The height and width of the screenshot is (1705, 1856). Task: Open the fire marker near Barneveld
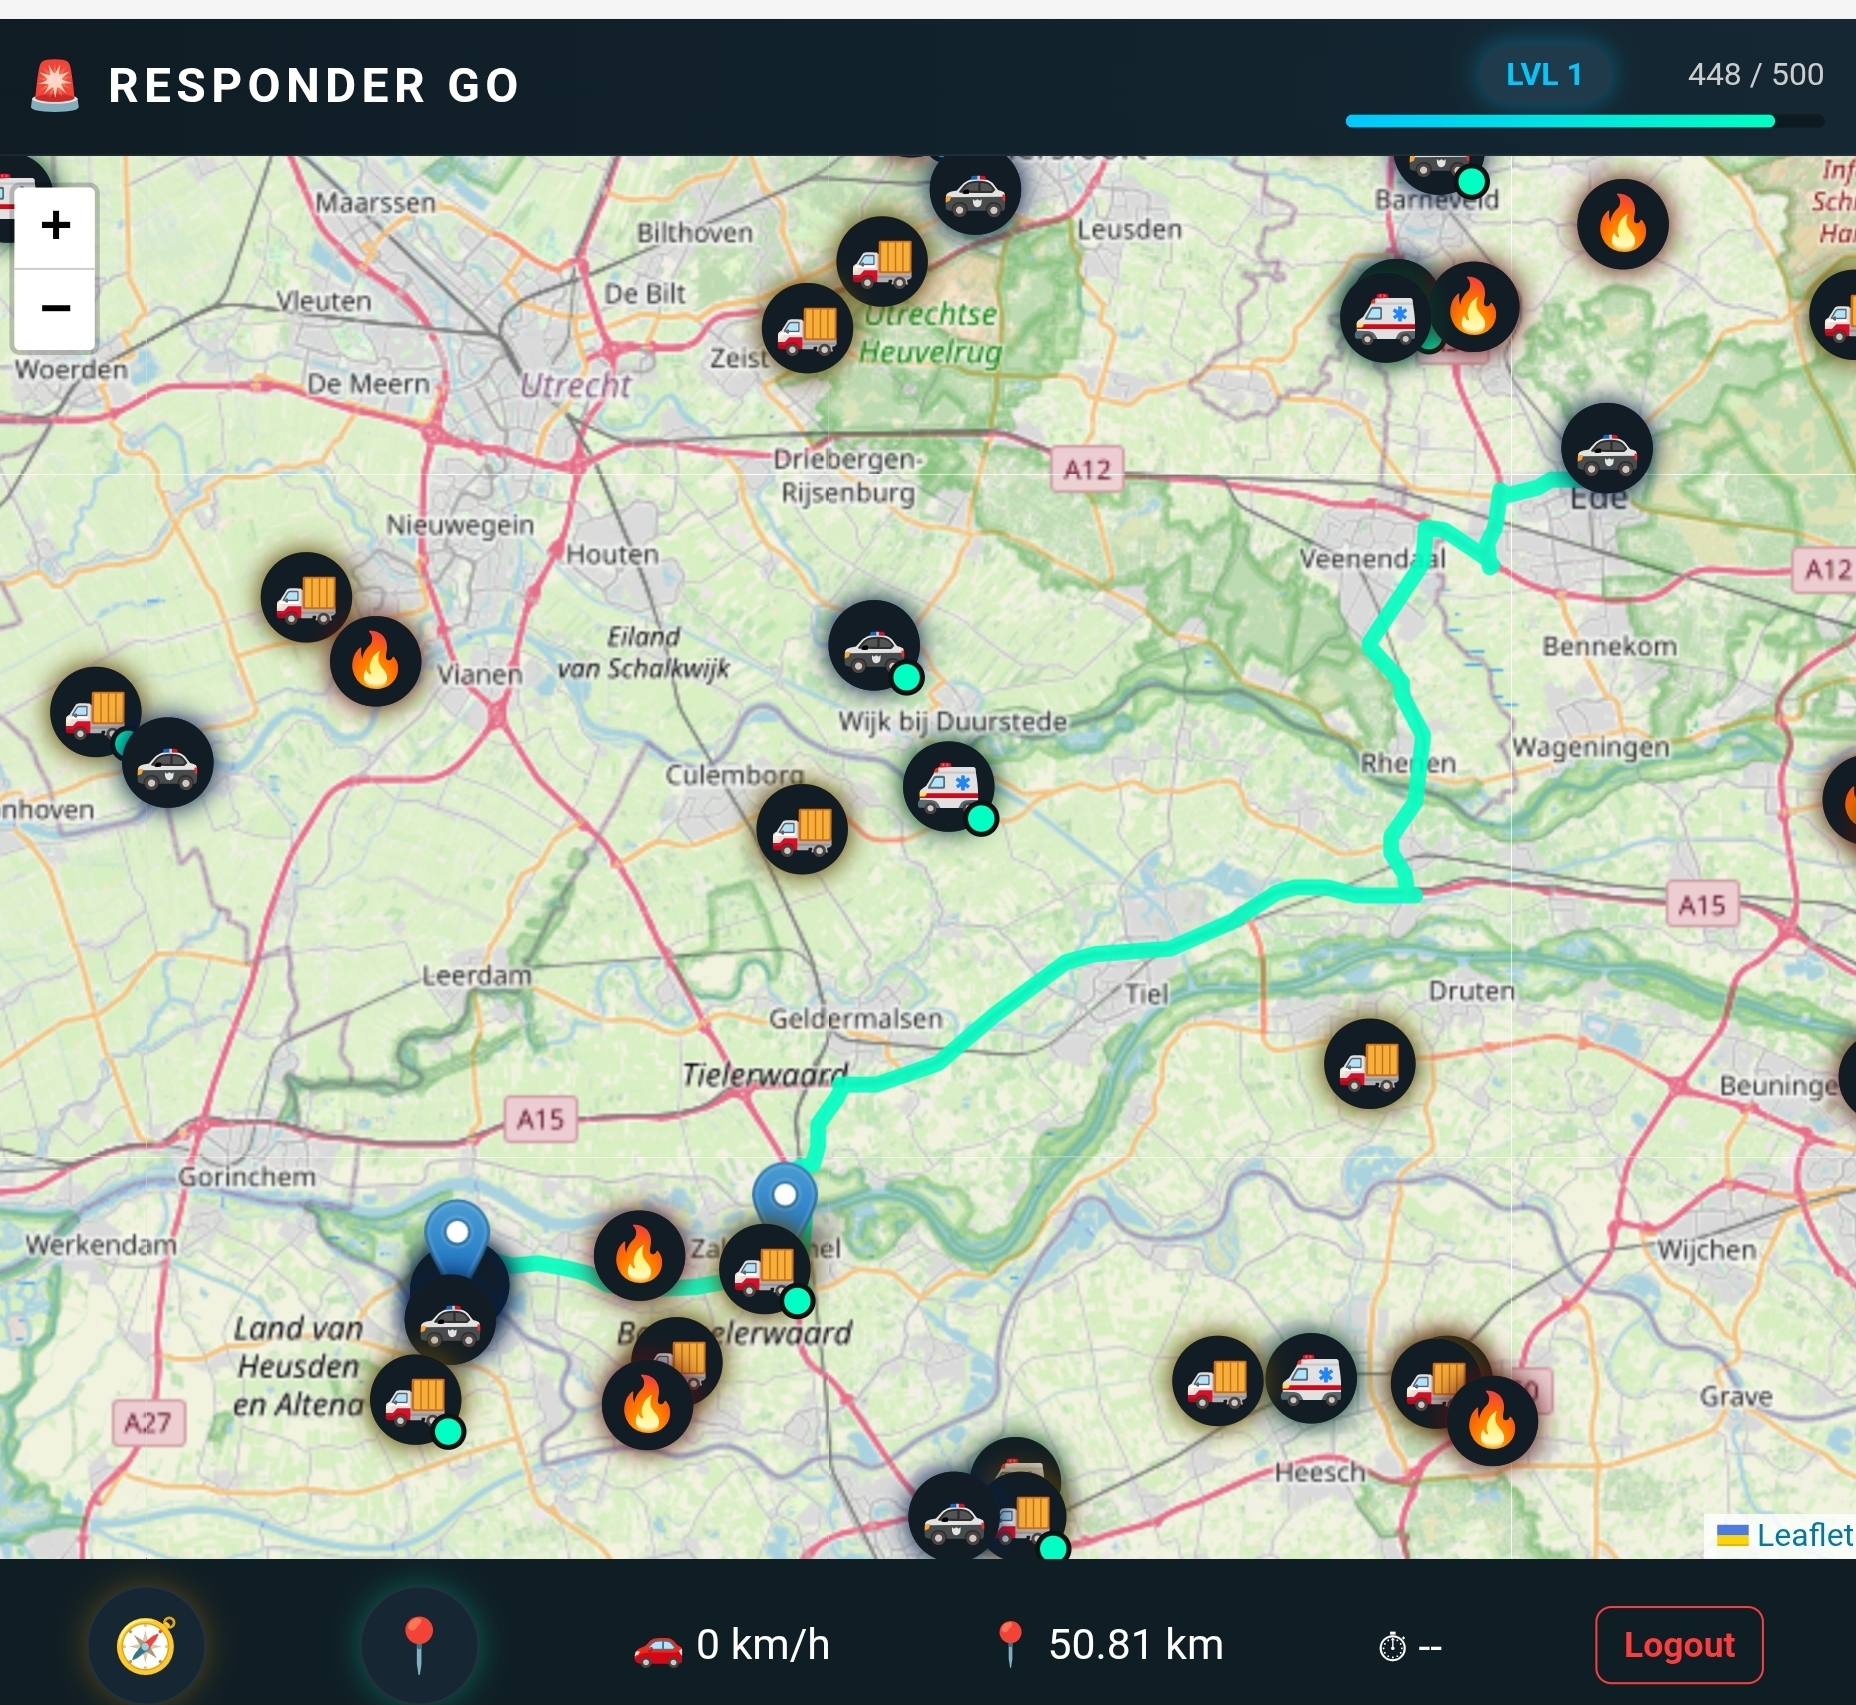[1623, 225]
